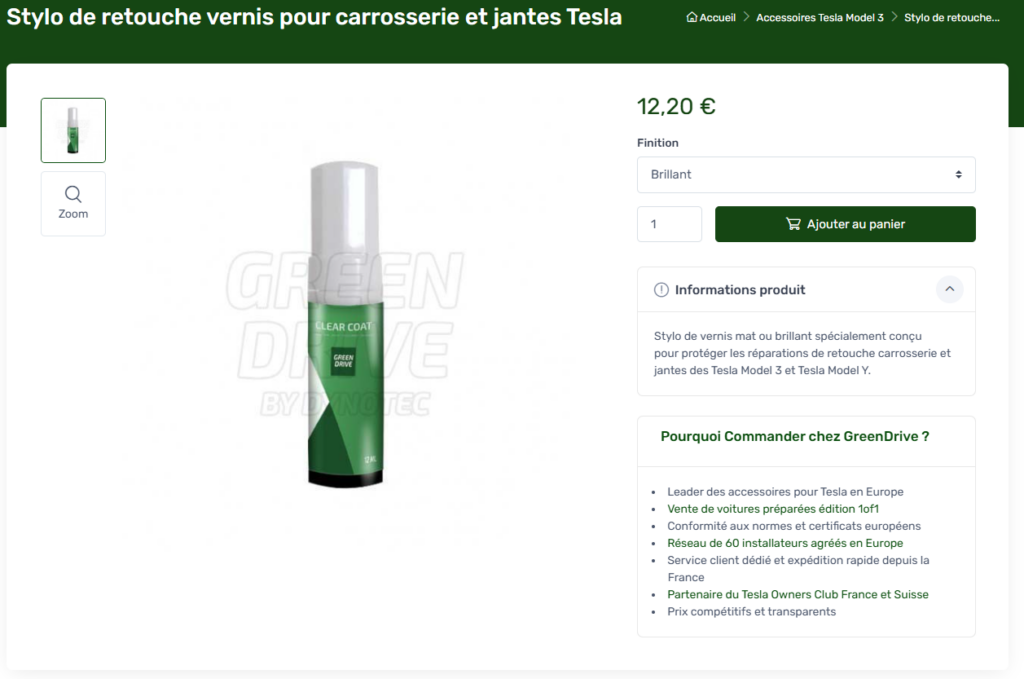
Task: Go to Accueil in the breadcrumb
Action: point(717,18)
